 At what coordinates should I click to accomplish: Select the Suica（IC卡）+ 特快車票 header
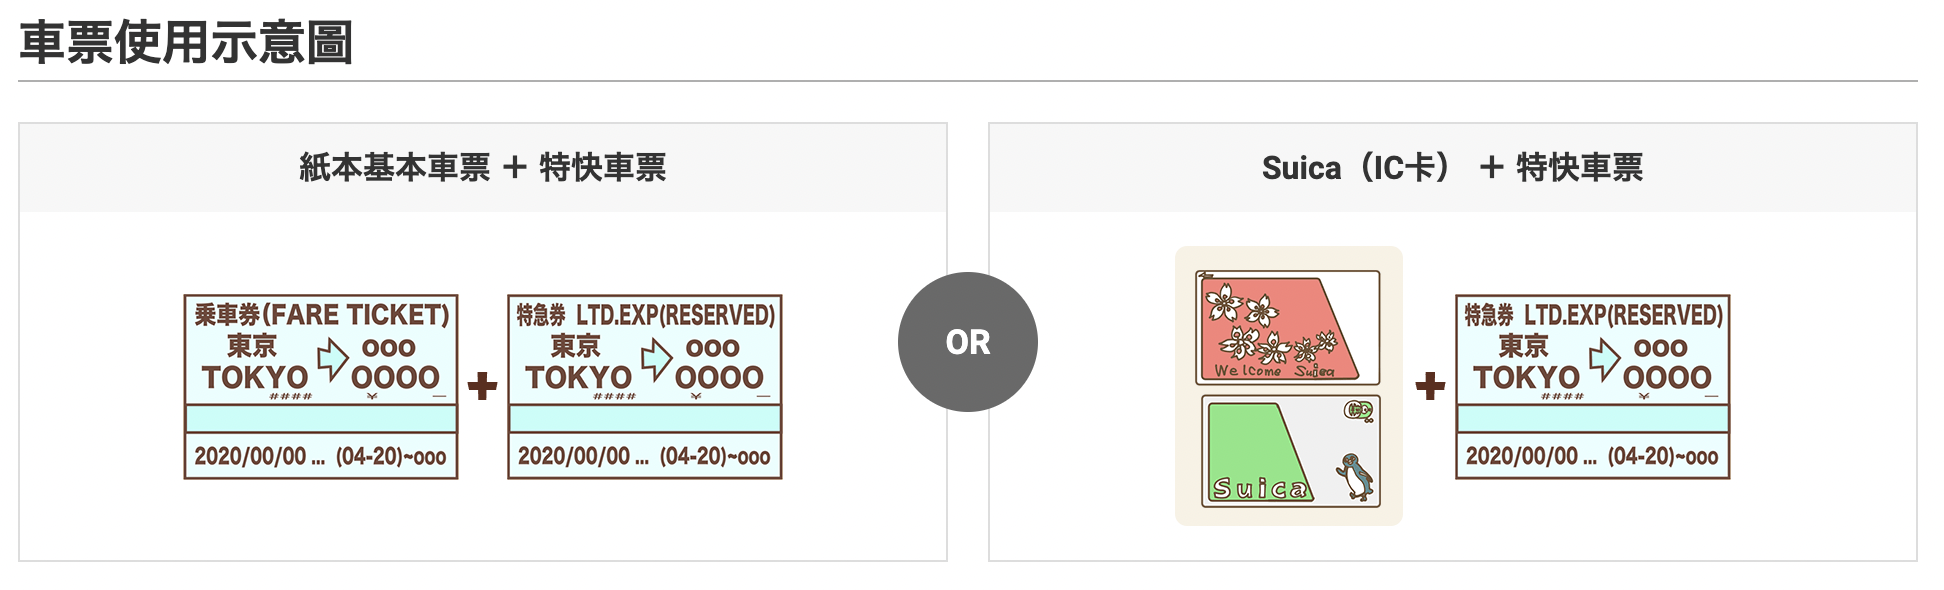[x=1452, y=167]
